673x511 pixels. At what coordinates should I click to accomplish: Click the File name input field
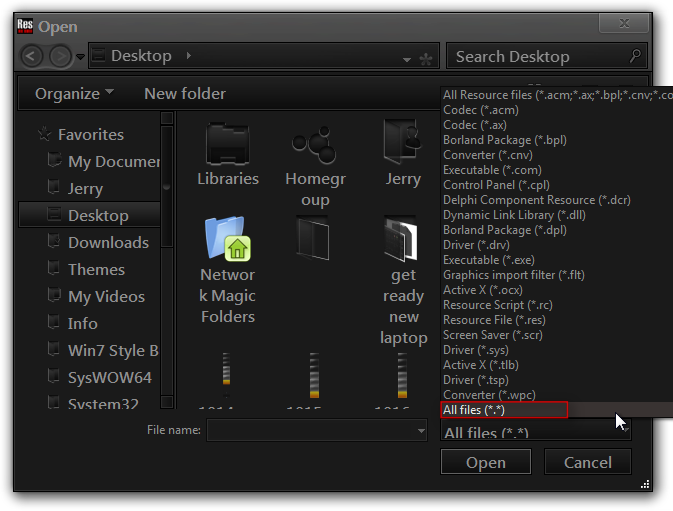tap(317, 430)
